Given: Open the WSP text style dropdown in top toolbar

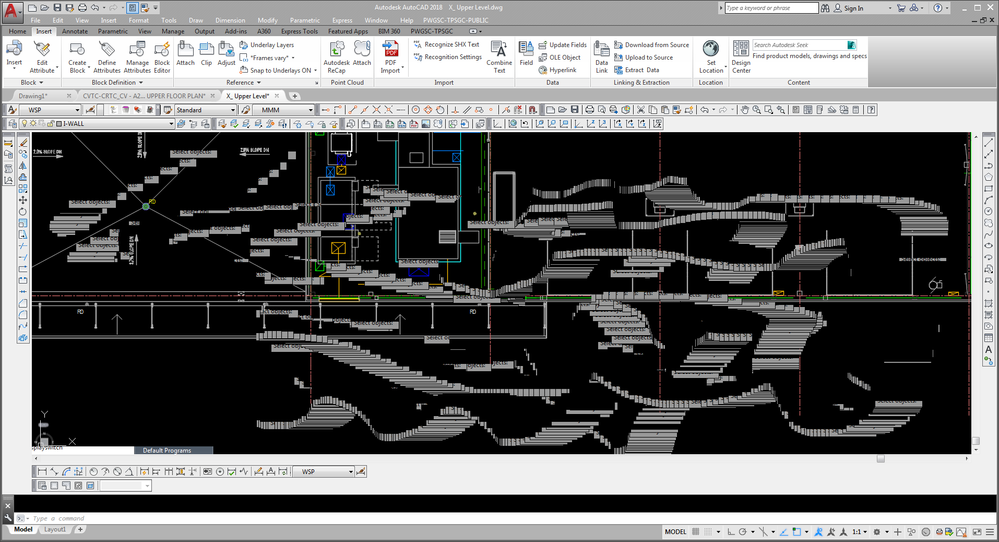Looking at the screenshot, I should (77, 110).
